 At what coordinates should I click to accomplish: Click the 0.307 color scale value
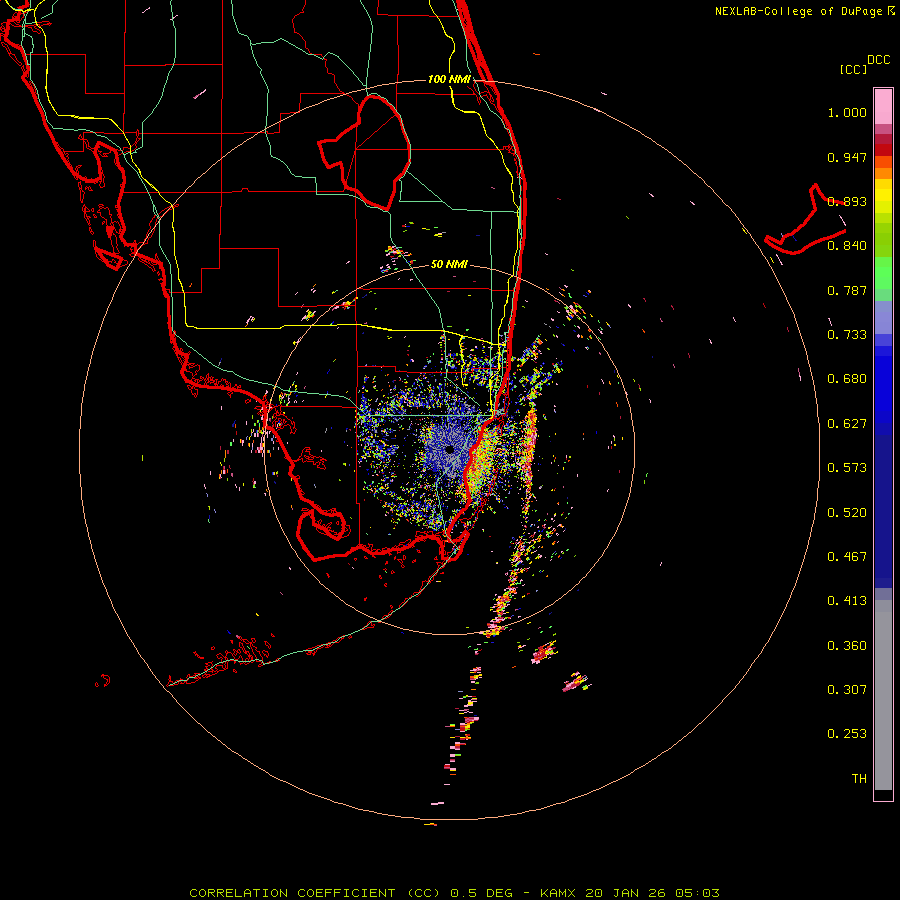847,690
